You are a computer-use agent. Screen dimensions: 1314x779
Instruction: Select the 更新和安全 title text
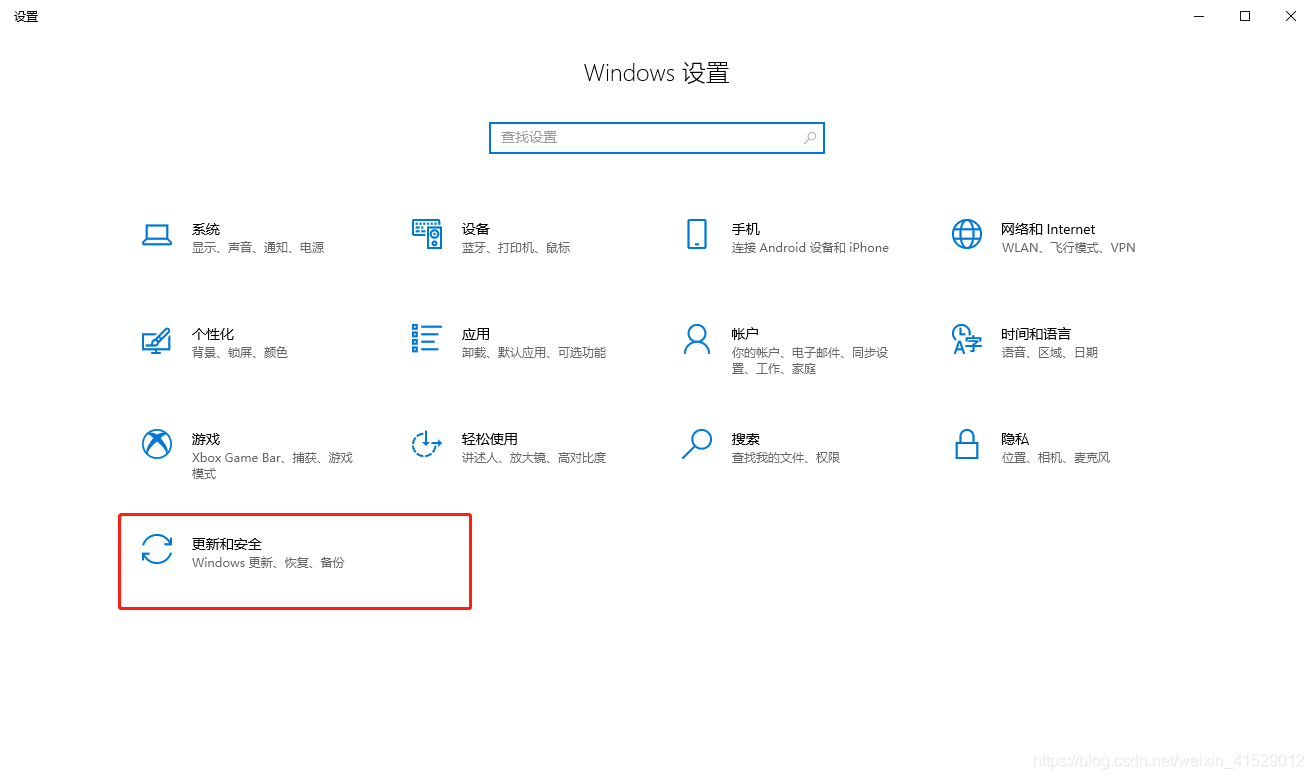[227, 544]
